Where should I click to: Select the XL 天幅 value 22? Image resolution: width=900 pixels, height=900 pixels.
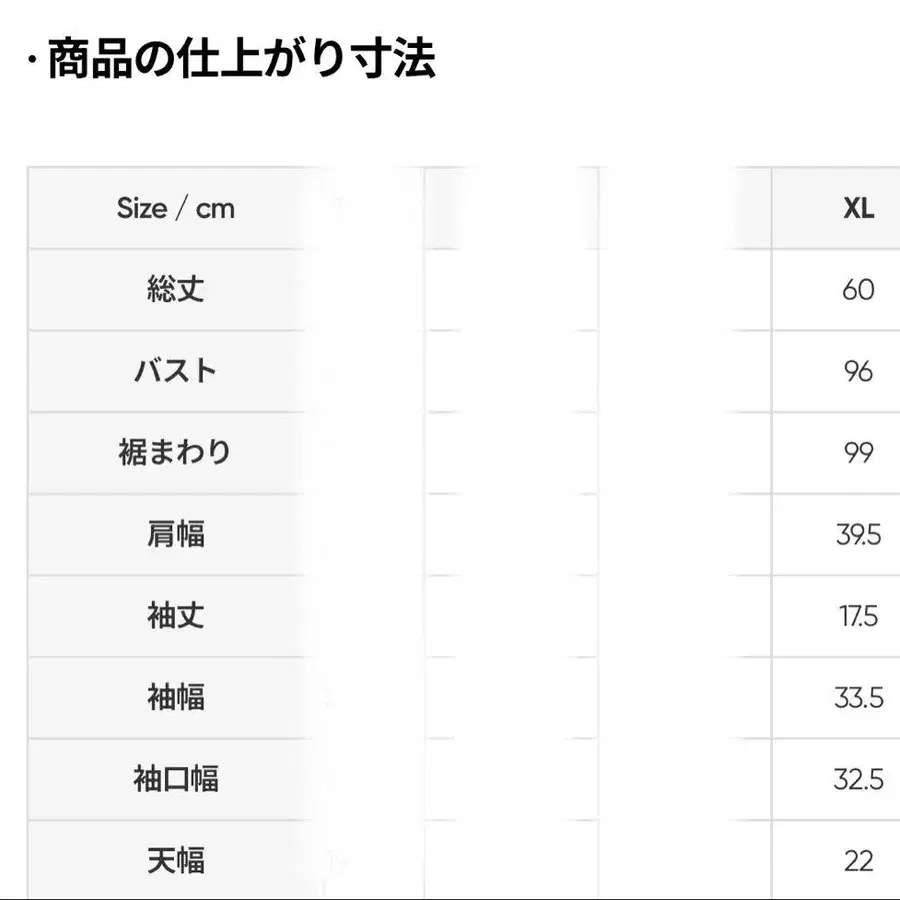[x=858, y=861]
